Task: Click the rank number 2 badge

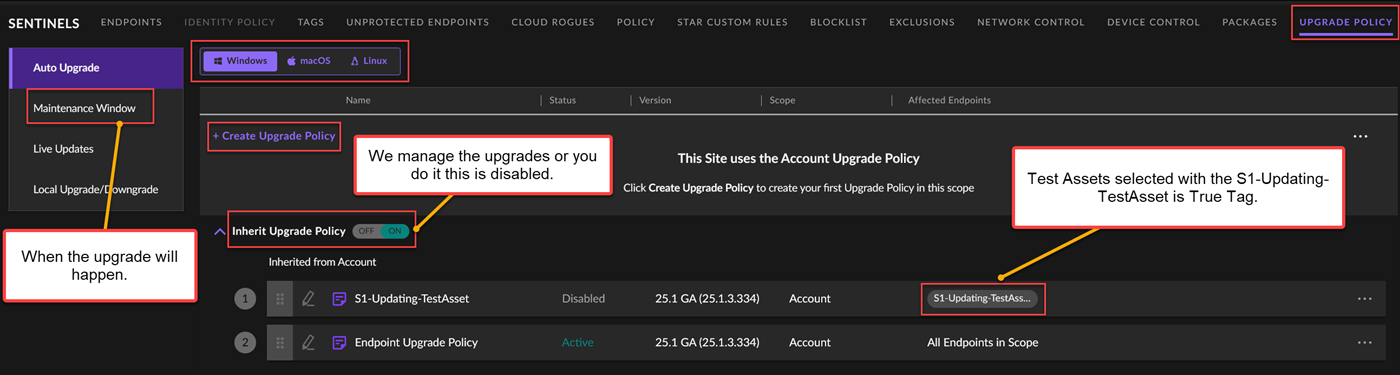Action: tap(245, 342)
